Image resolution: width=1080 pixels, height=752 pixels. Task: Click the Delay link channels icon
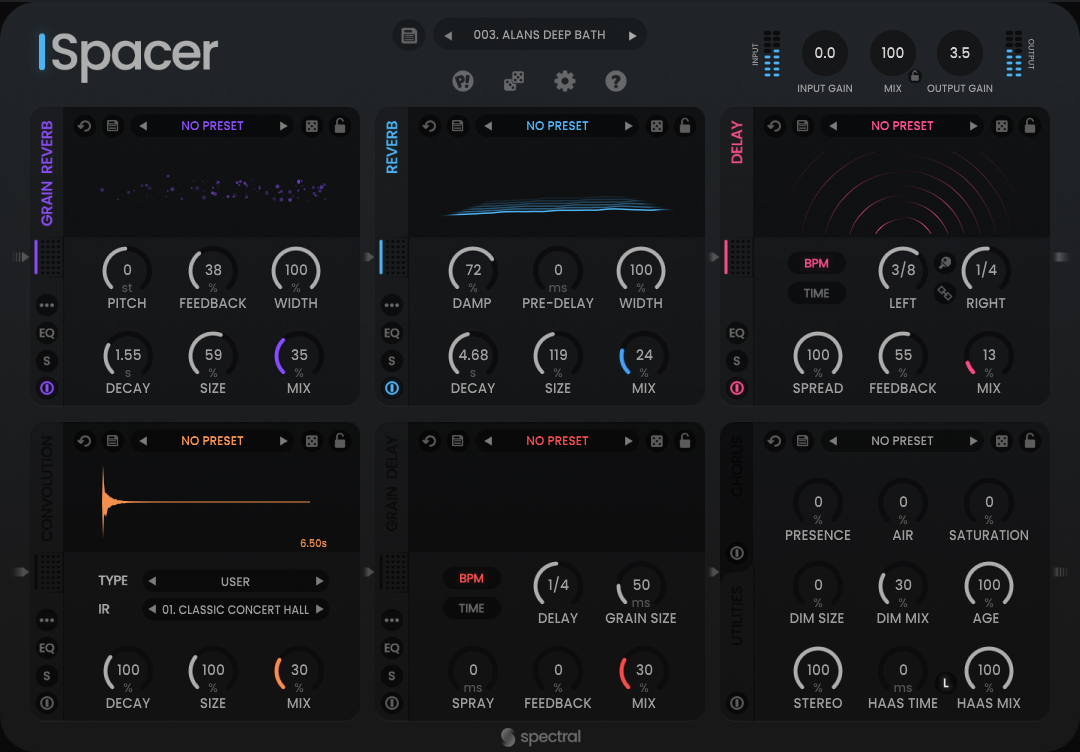(944, 293)
